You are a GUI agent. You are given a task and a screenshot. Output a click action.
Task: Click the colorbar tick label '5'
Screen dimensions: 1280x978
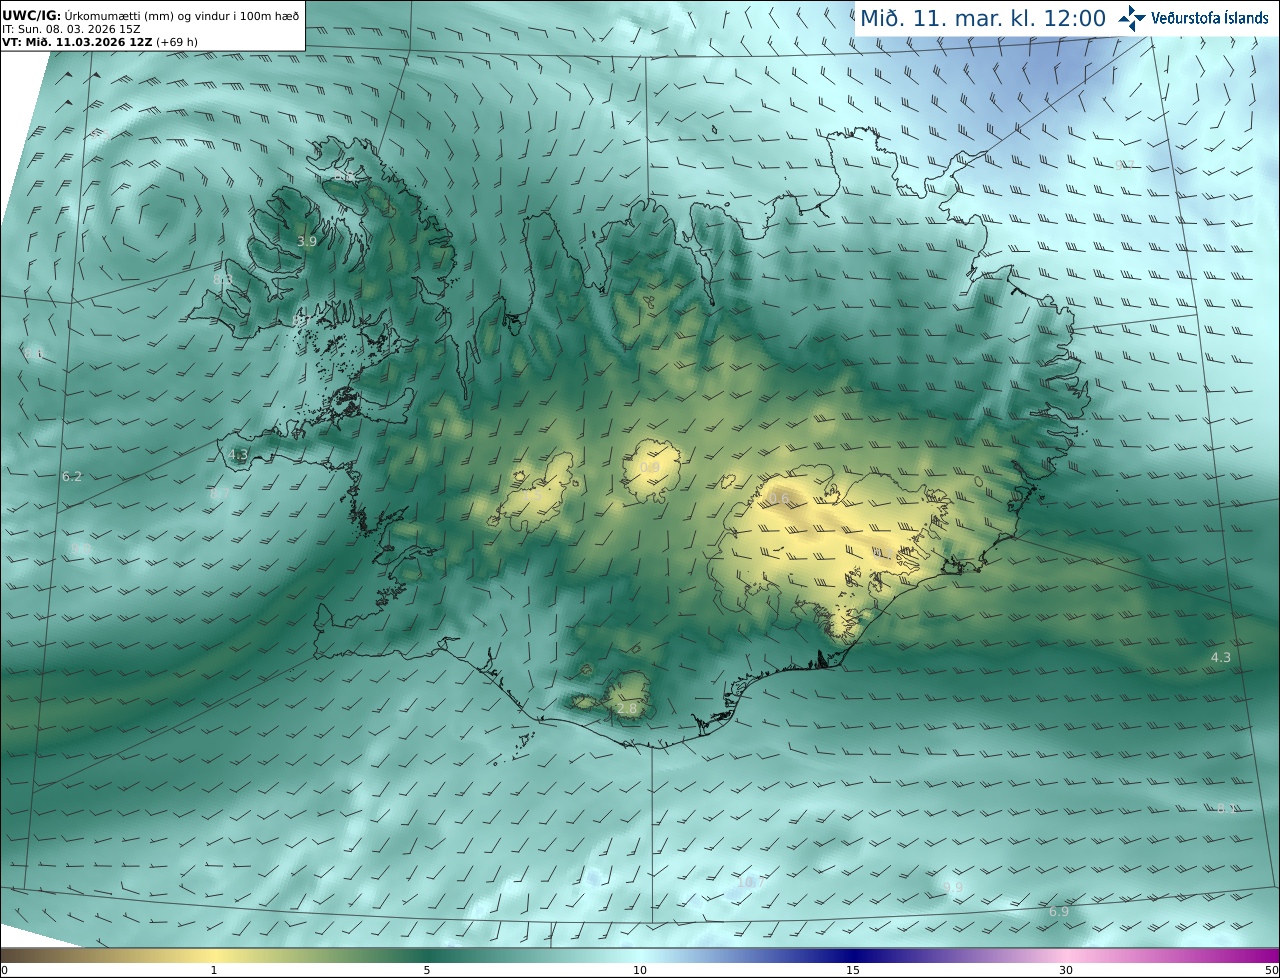click(427, 970)
